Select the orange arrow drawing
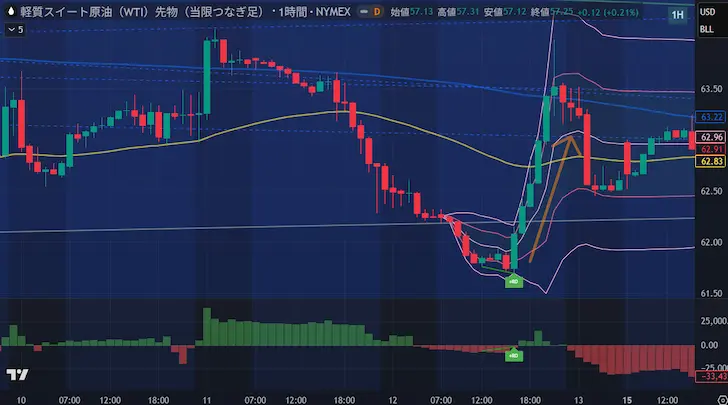Image resolution: width=728 pixels, height=405 pixels. click(552, 196)
